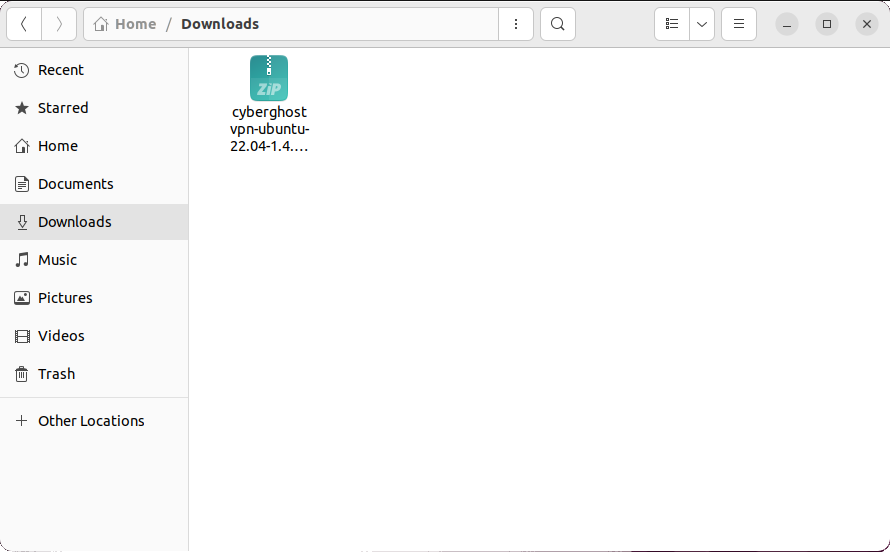Open the search magnifier button
Image resolution: width=890 pixels, height=552 pixels.
[558, 24]
